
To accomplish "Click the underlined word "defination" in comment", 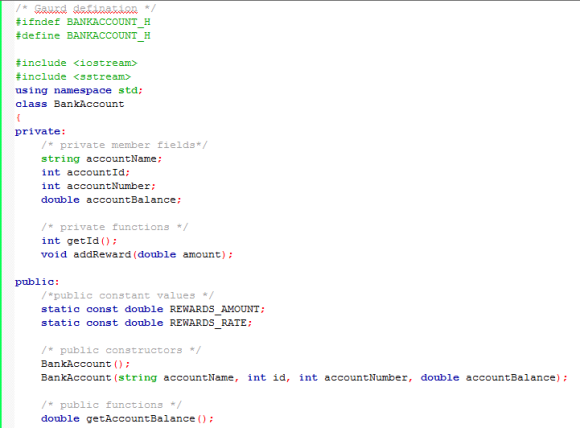I will point(105,8).
